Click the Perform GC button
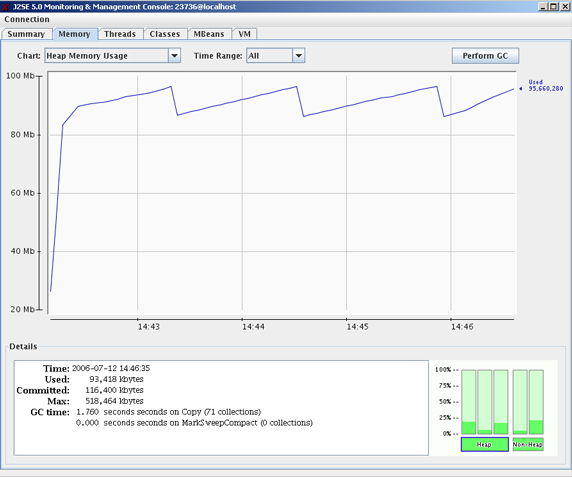Screen dimensions: 572x477 point(485,56)
